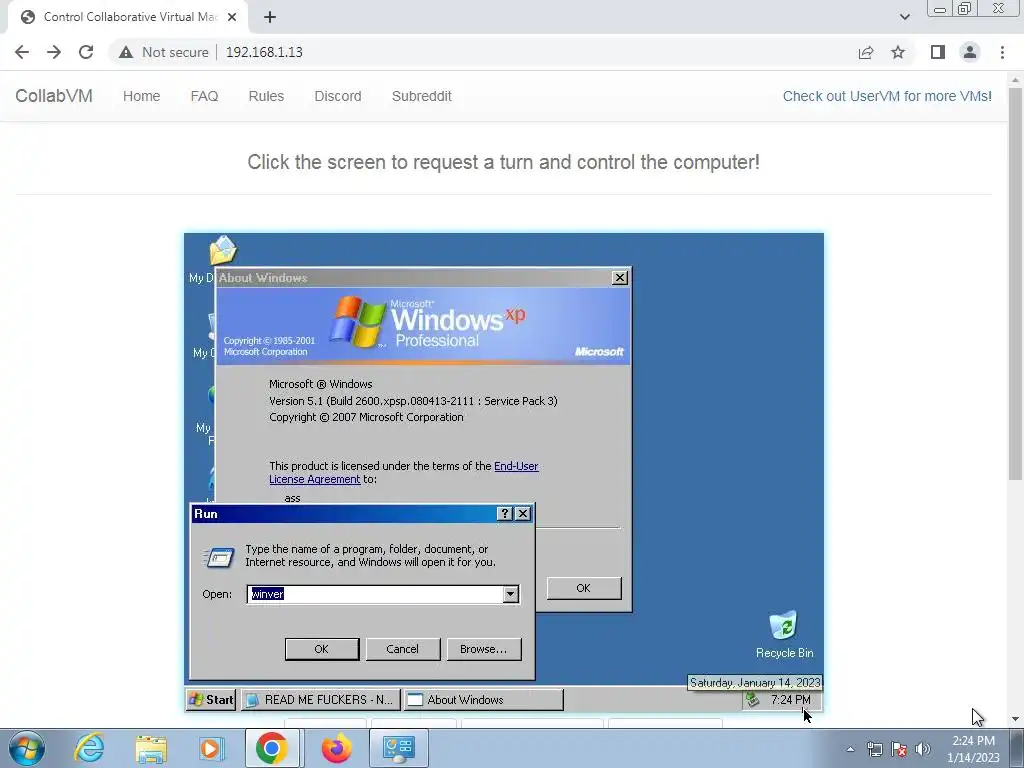Image resolution: width=1024 pixels, height=768 pixels.
Task: Open a new browser tab
Action: [x=270, y=17]
